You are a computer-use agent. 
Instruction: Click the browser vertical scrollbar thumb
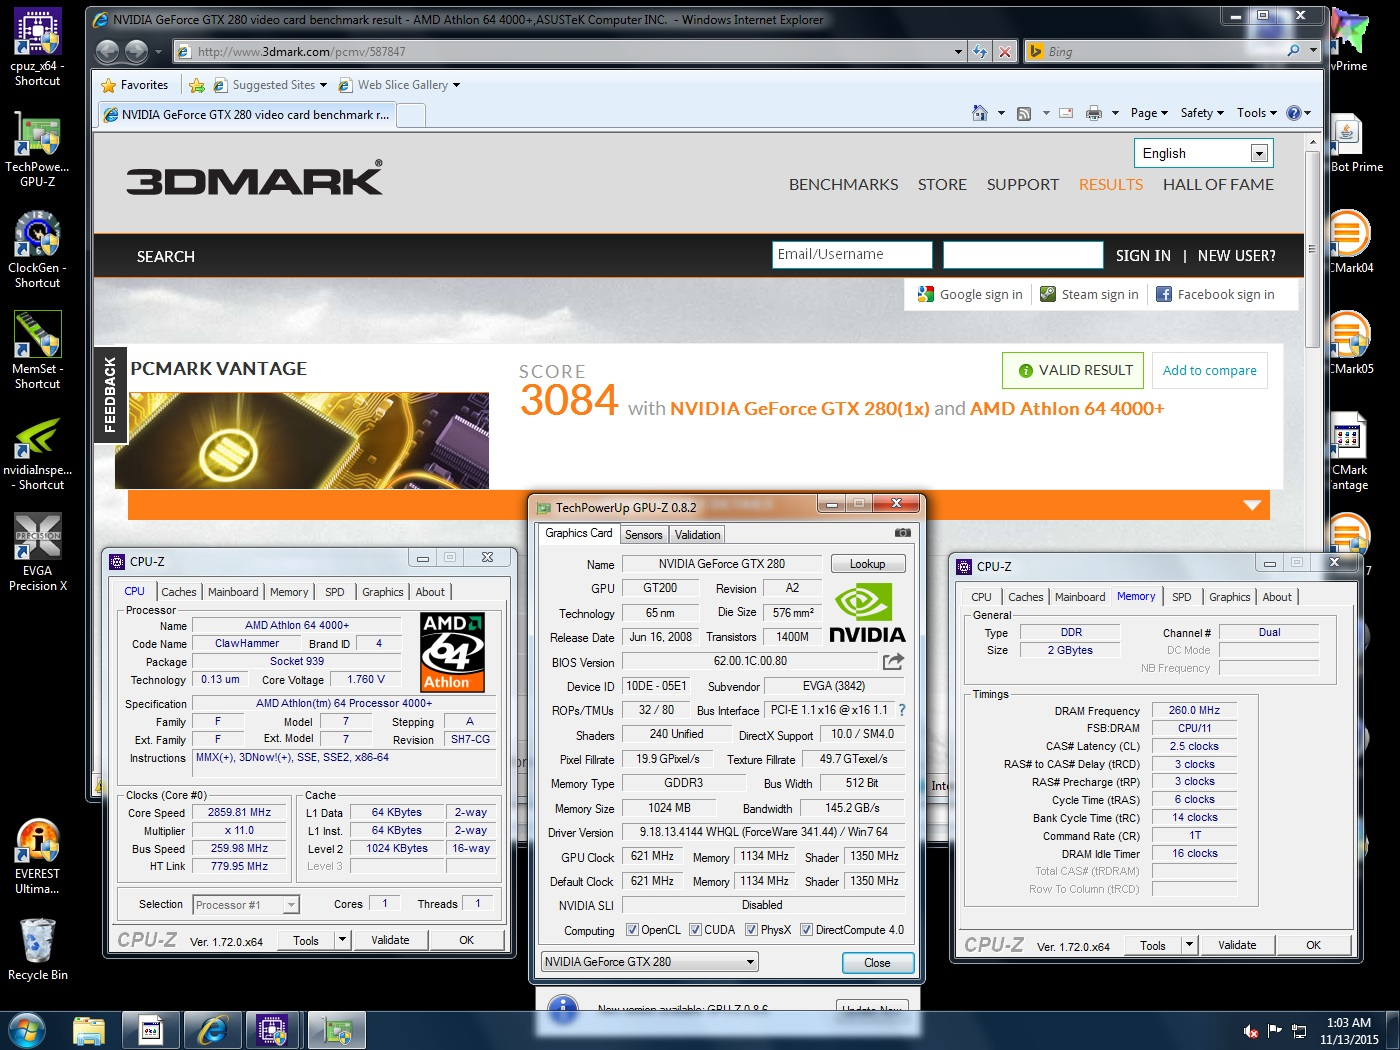pos(1313,249)
